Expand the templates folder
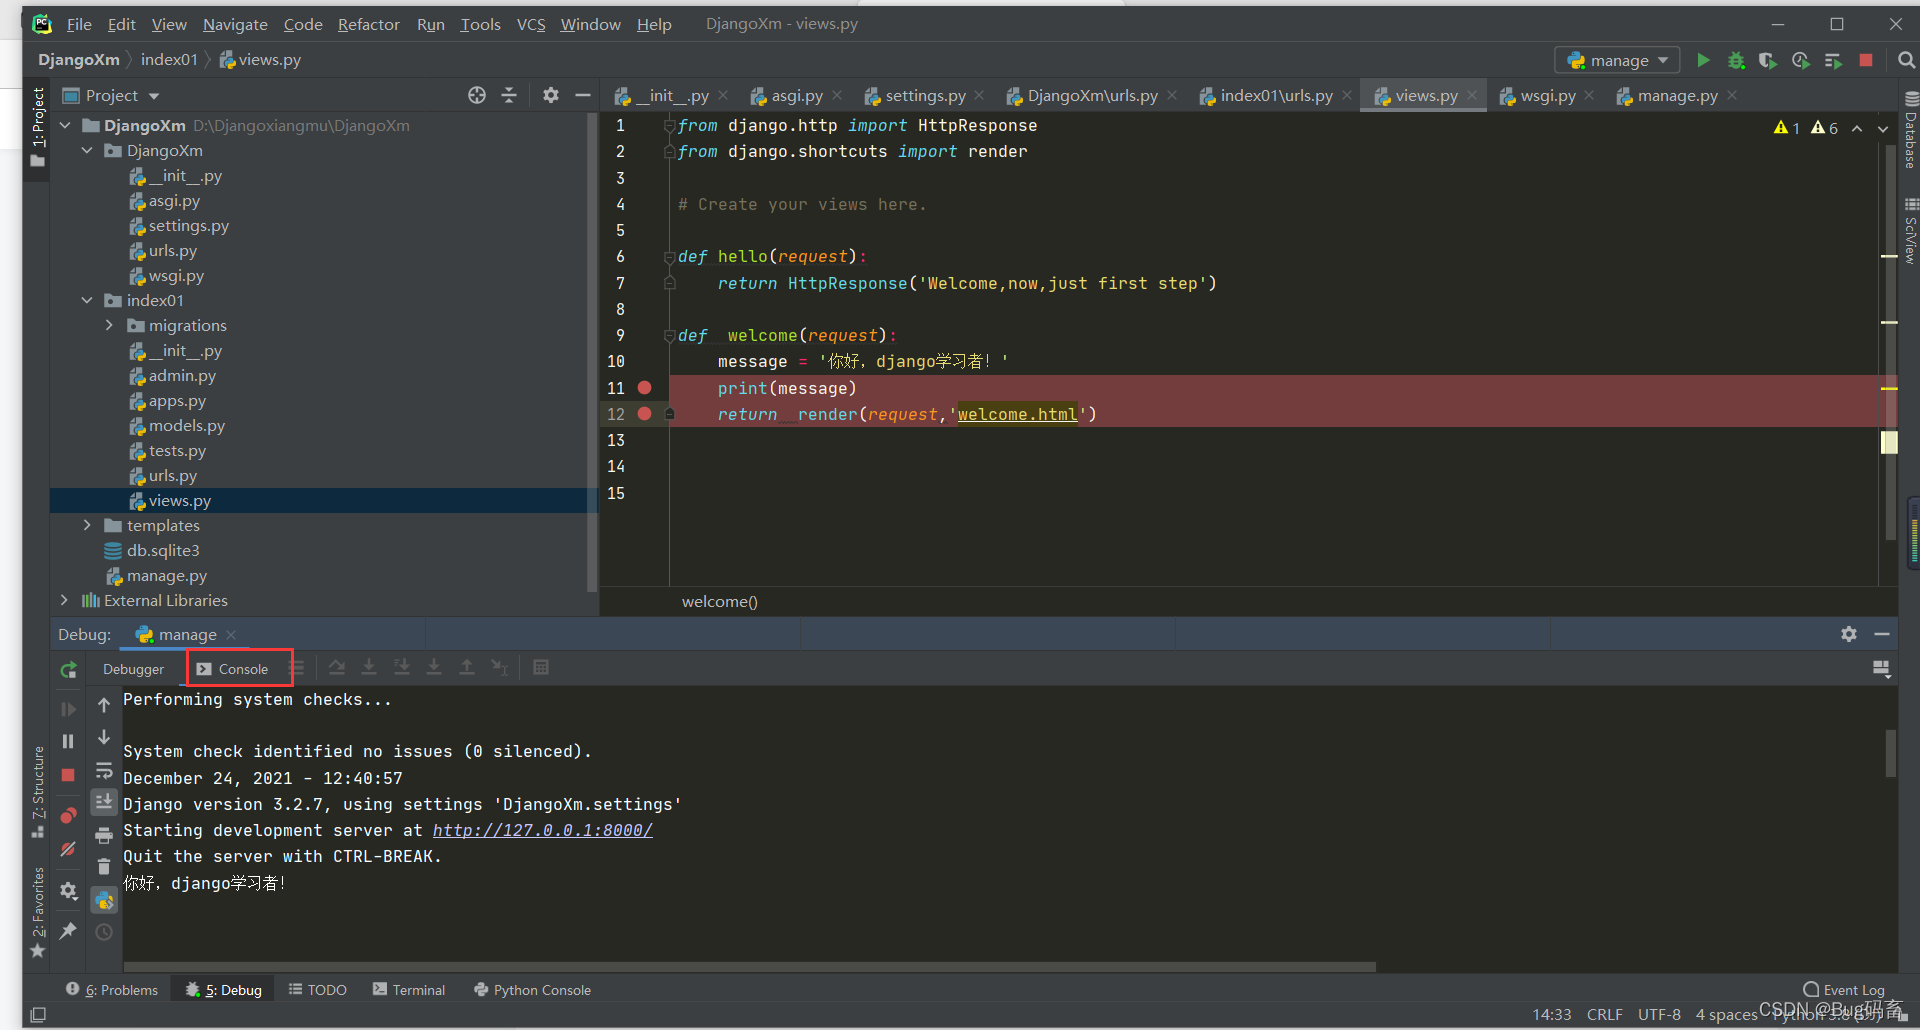1920x1030 pixels. (x=87, y=525)
